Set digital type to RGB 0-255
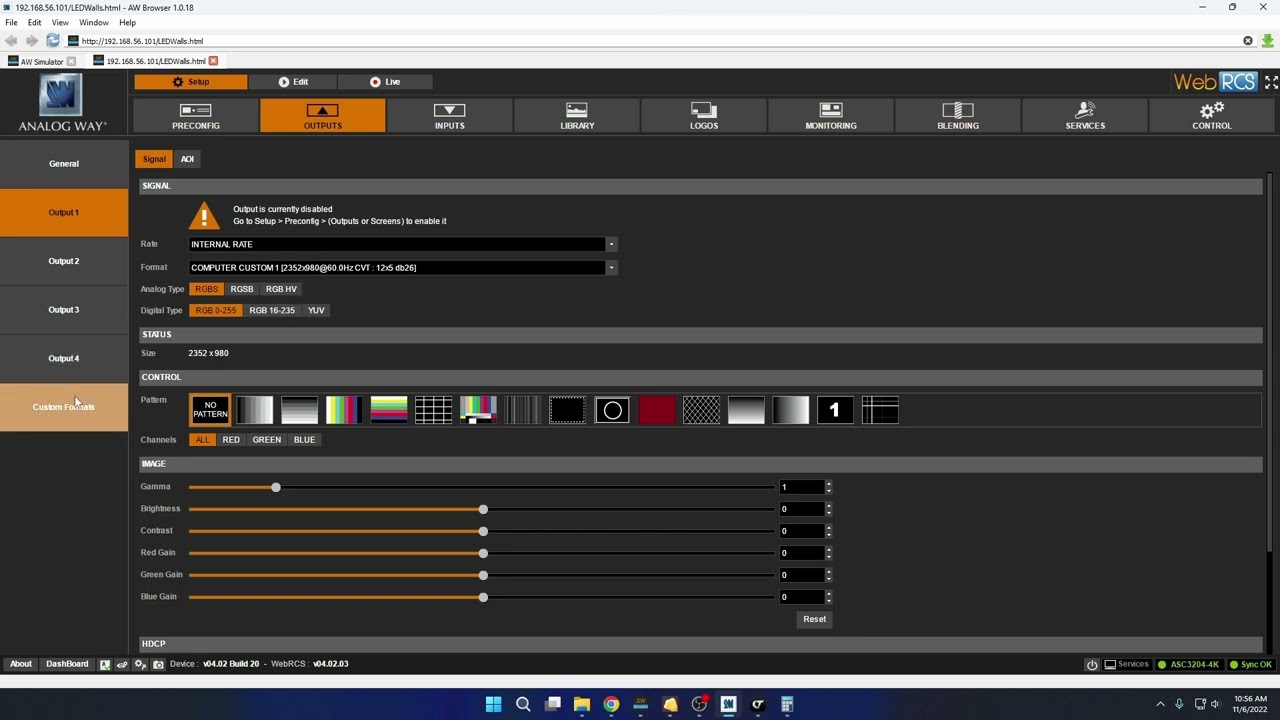This screenshot has height=720, width=1280. tap(215, 310)
